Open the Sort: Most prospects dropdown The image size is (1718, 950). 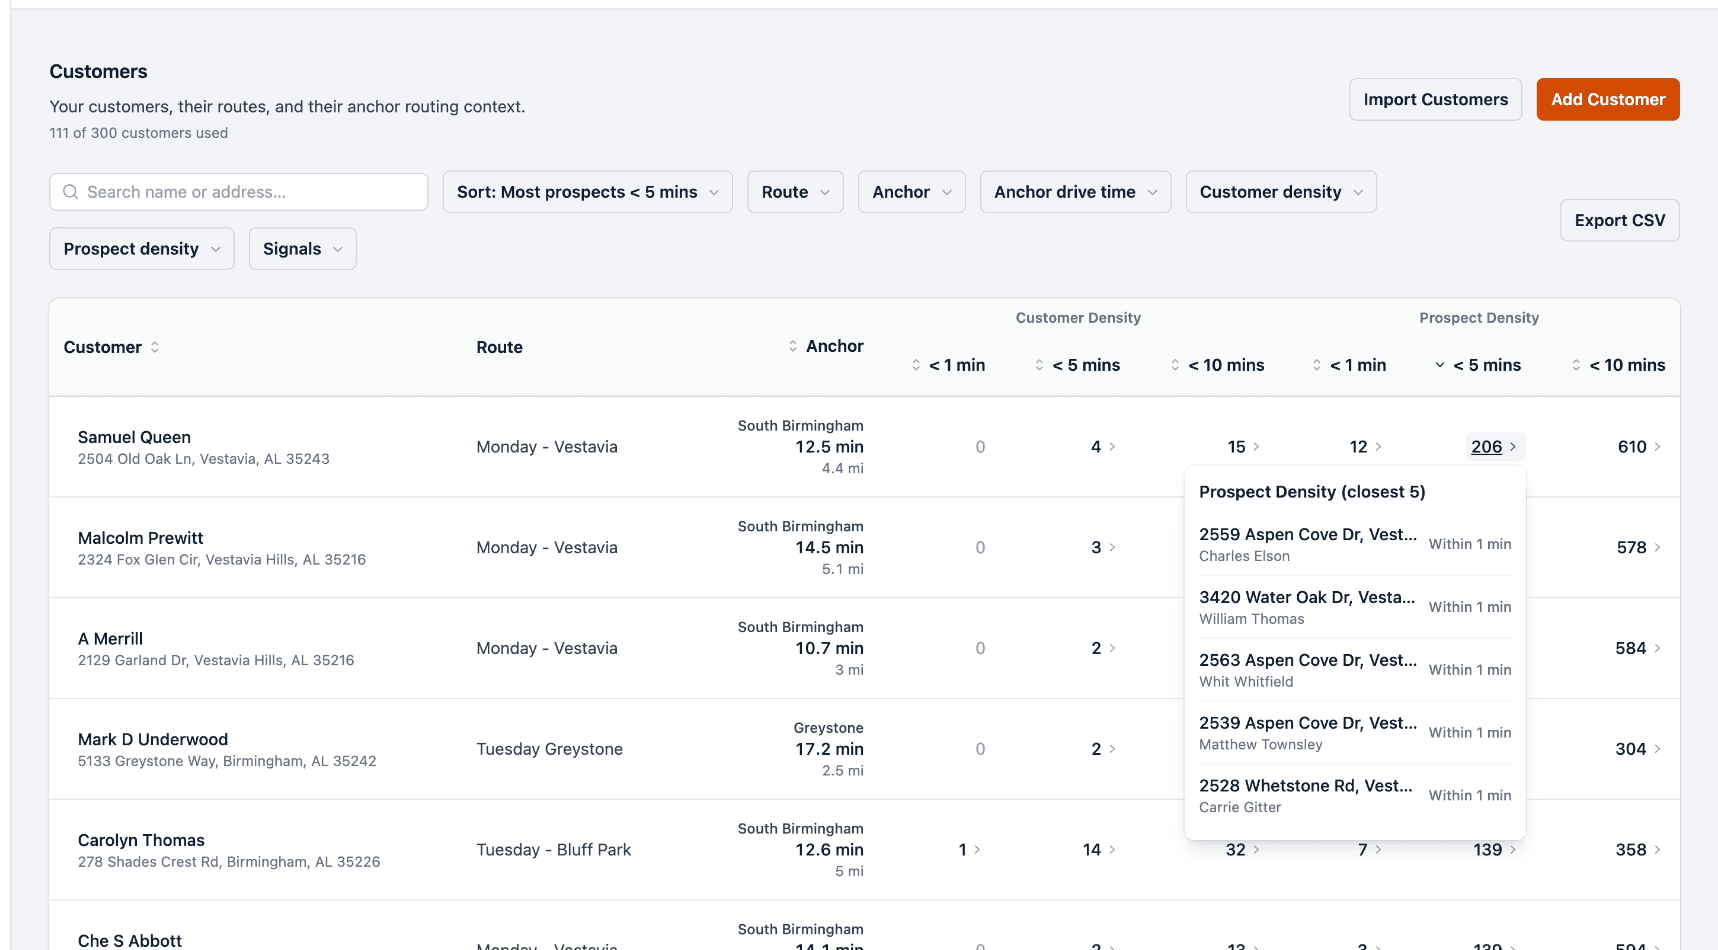point(588,192)
